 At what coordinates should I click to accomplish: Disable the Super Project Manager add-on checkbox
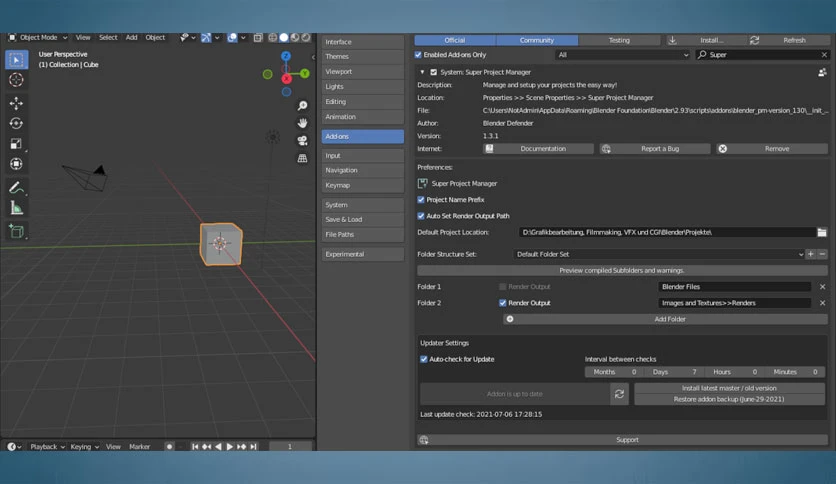point(433,72)
